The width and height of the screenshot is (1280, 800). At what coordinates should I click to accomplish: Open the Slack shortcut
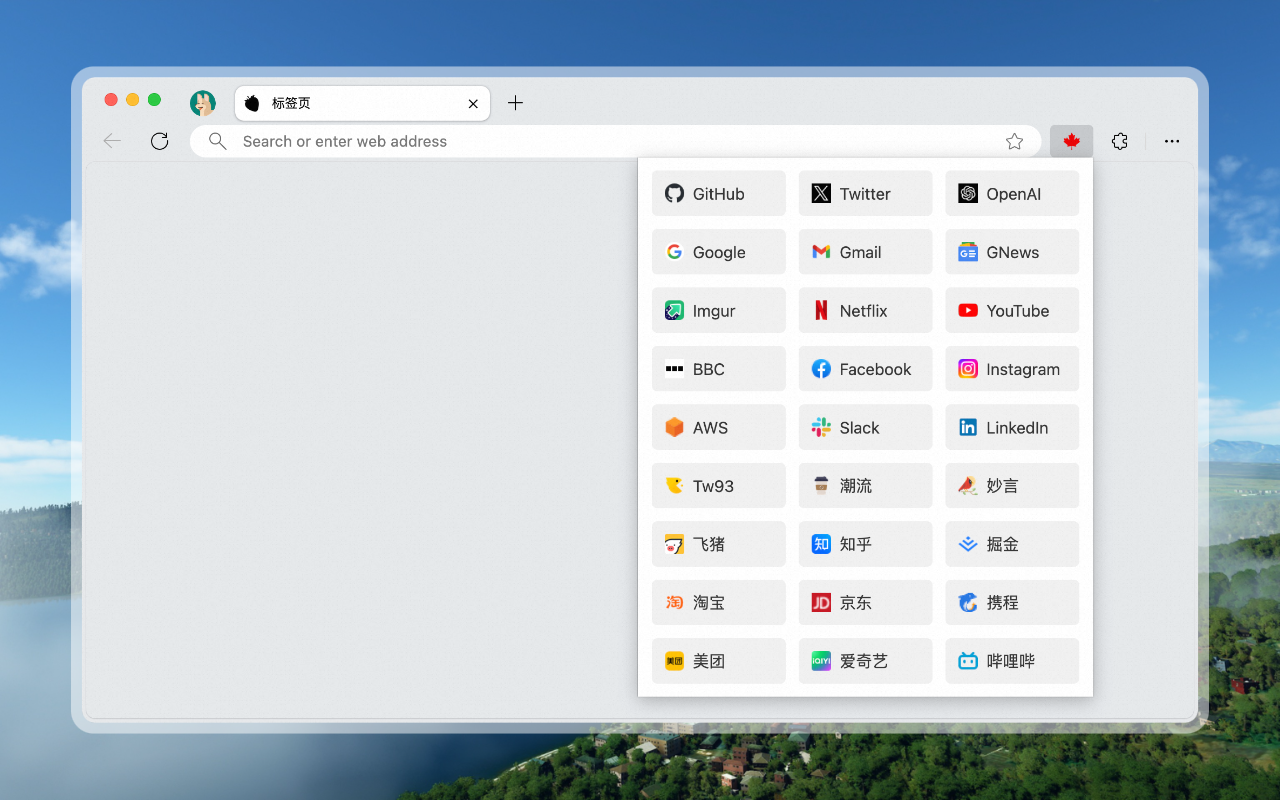pyautogui.click(x=865, y=427)
